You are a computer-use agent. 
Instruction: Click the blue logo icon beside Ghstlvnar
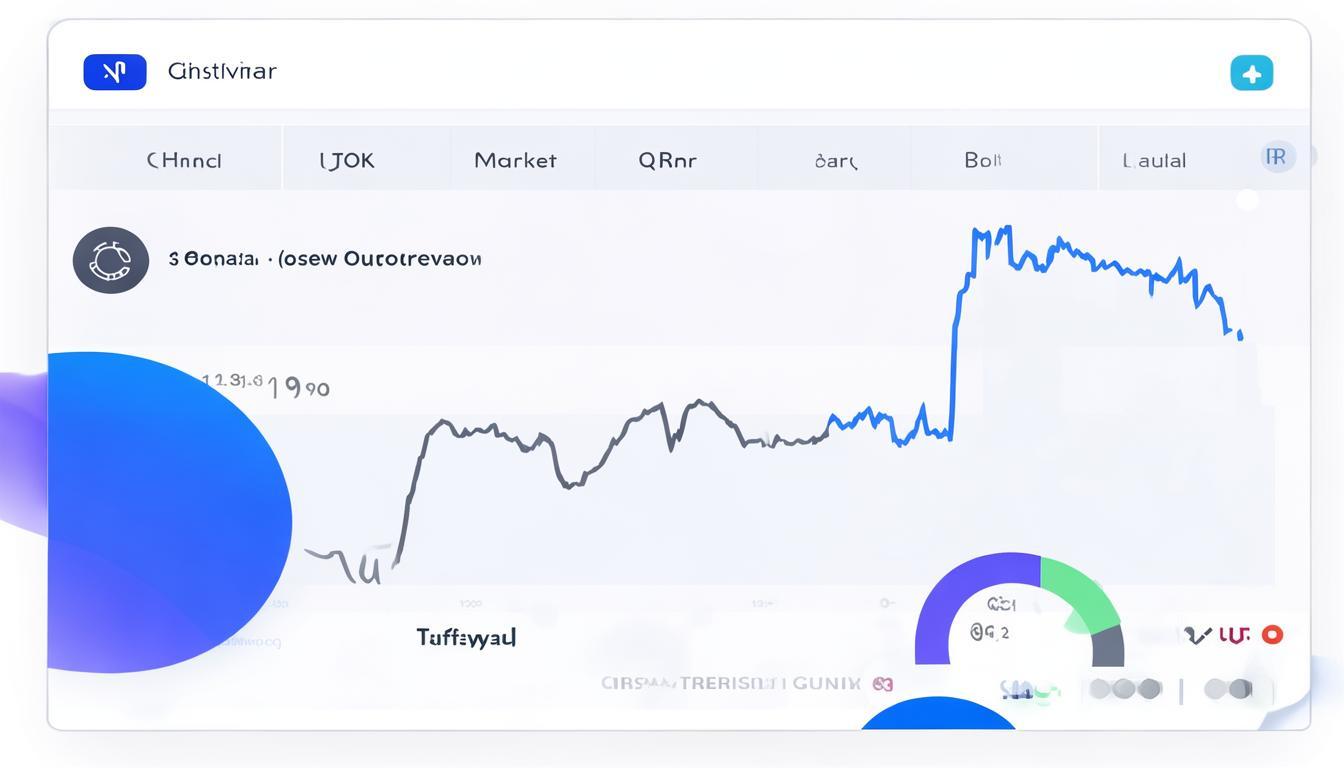tap(115, 72)
